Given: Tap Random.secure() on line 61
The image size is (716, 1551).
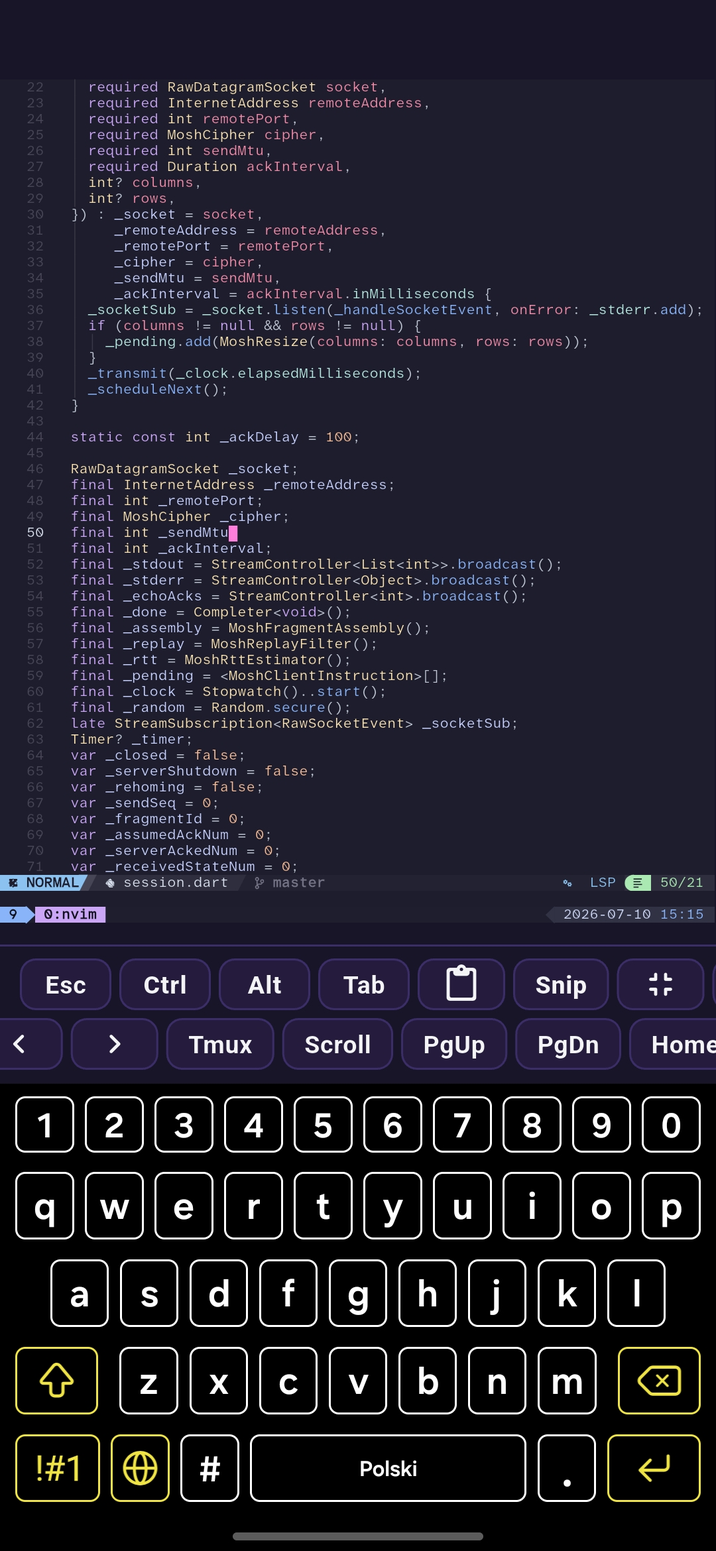Looking at the screenshot, I should click(281, 707).
